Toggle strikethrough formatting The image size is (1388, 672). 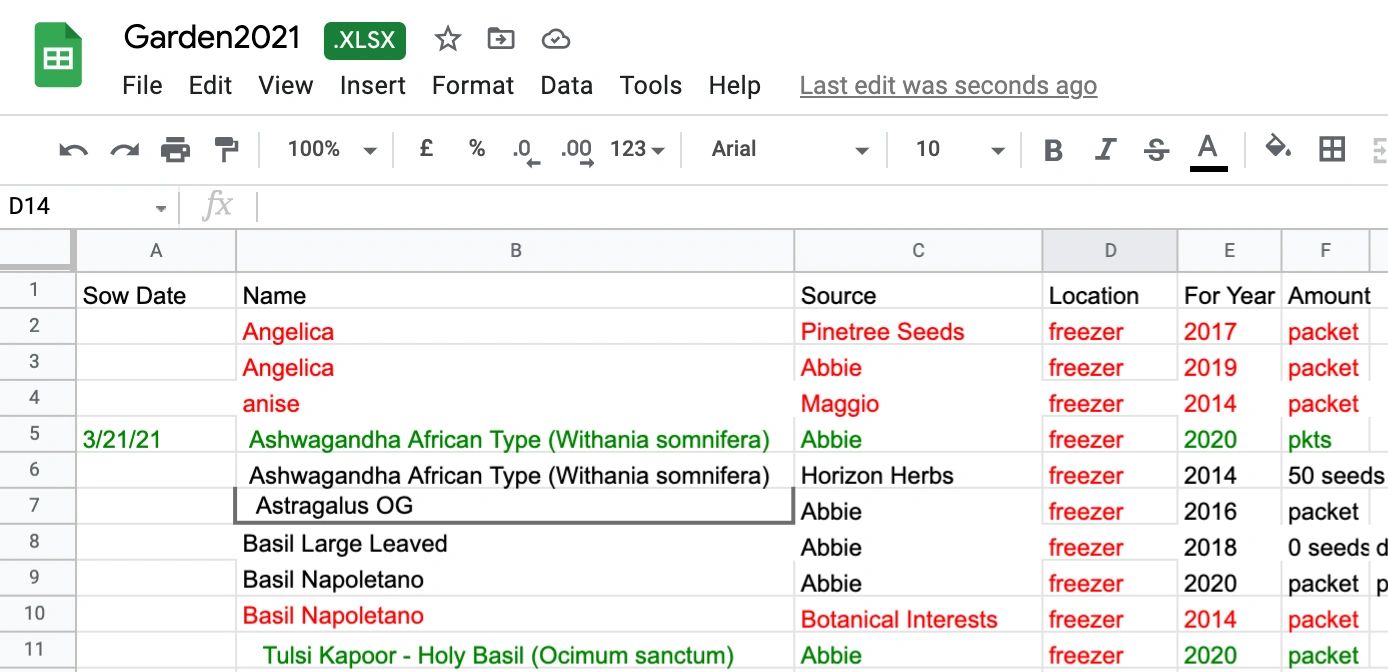1156,148
